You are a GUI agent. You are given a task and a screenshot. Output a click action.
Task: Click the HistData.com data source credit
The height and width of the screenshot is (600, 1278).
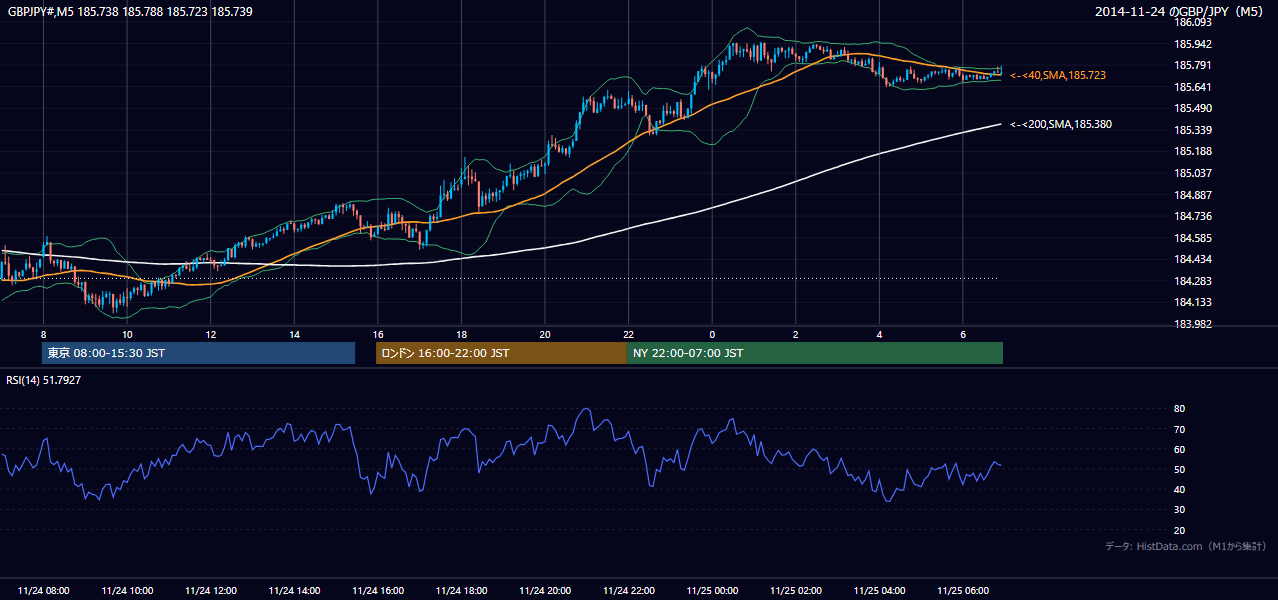pos(1186,546)
